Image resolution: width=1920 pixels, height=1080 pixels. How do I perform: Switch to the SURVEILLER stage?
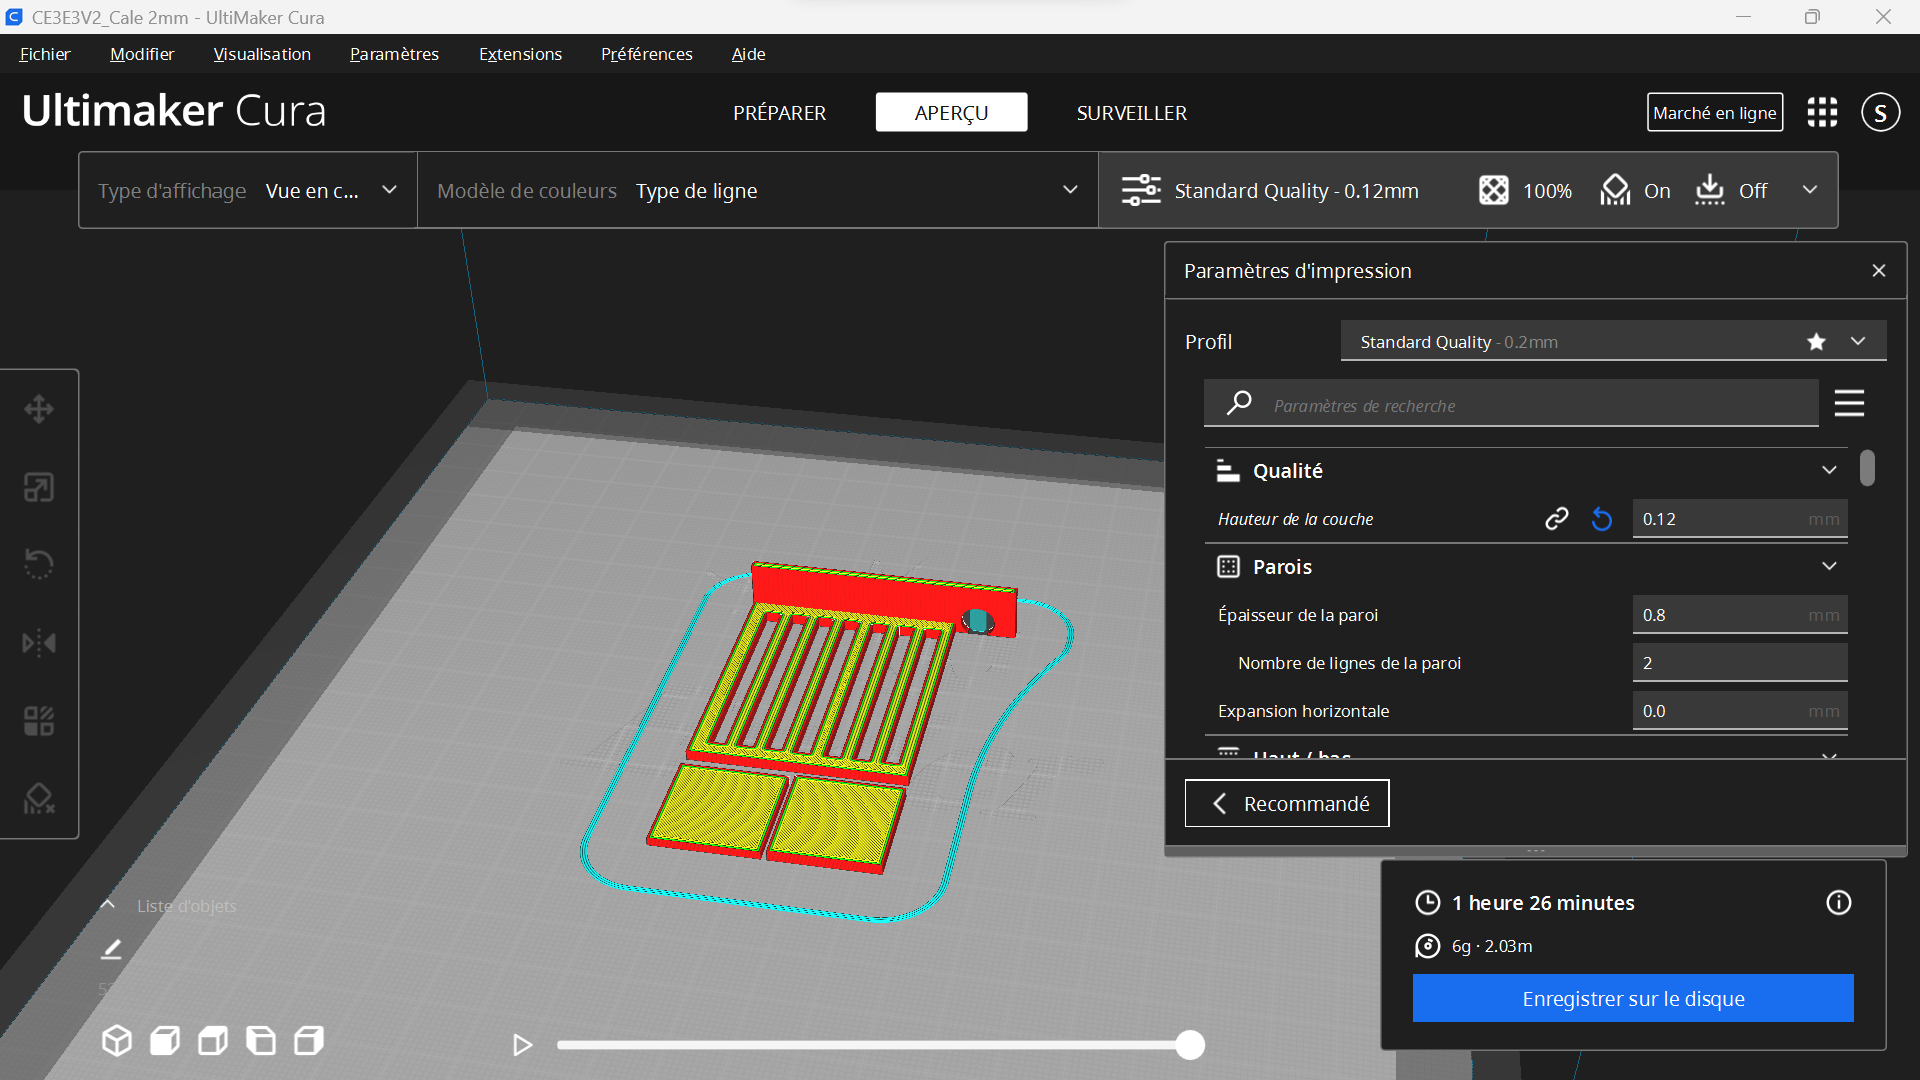coord(1131,113)
